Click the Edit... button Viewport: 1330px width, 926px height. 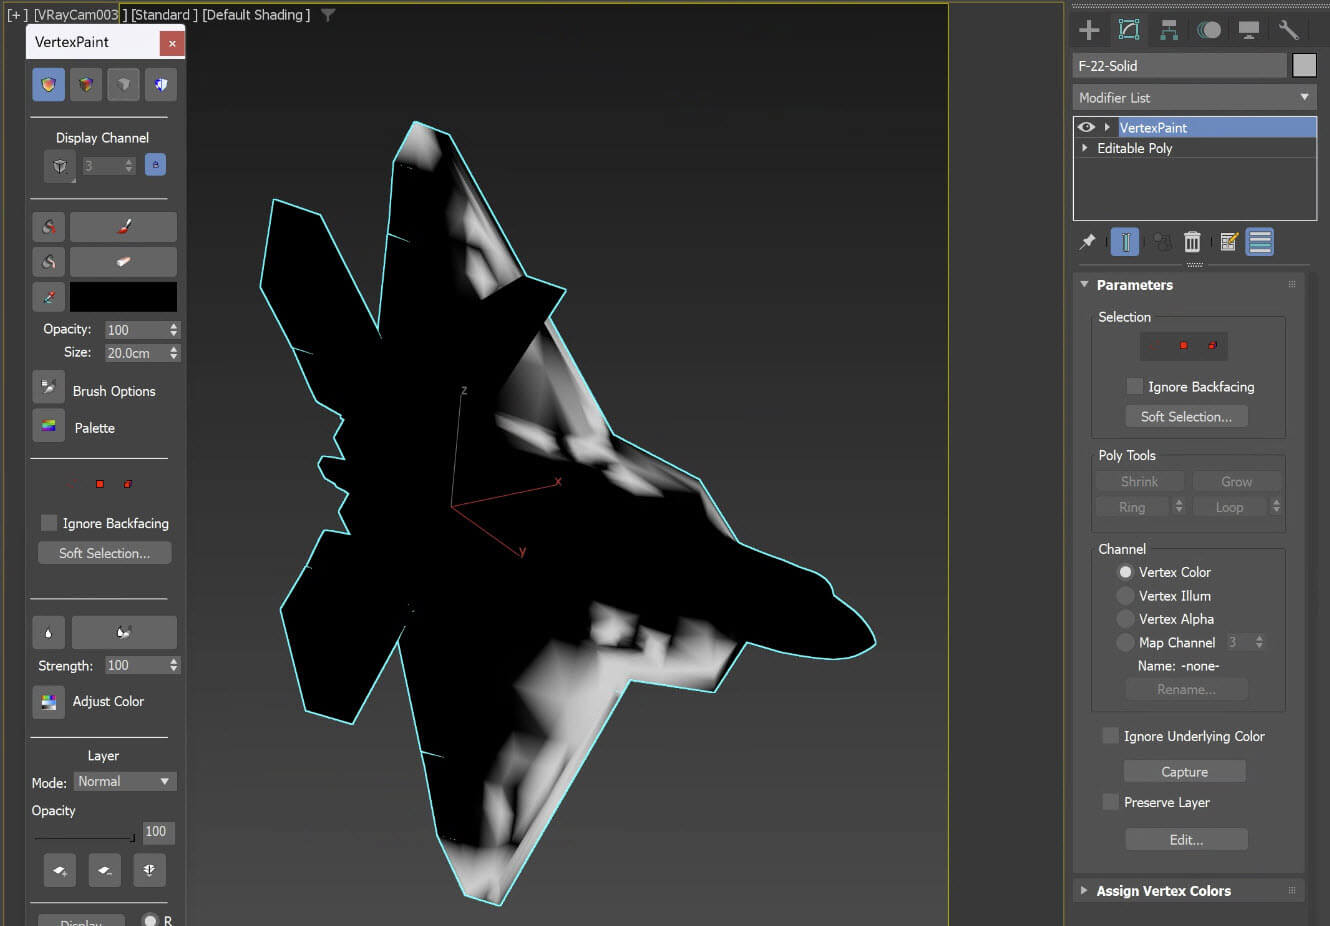[1186, 839]
